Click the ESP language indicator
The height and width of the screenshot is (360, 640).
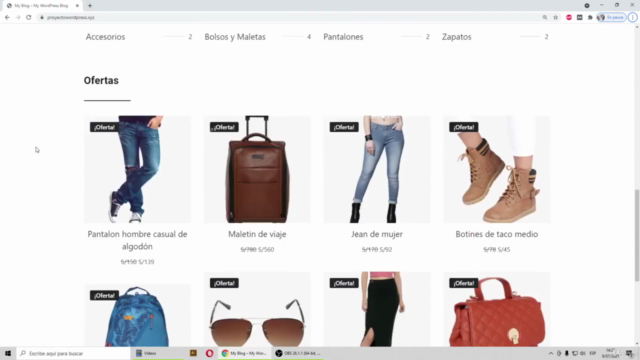pos(593,353)
